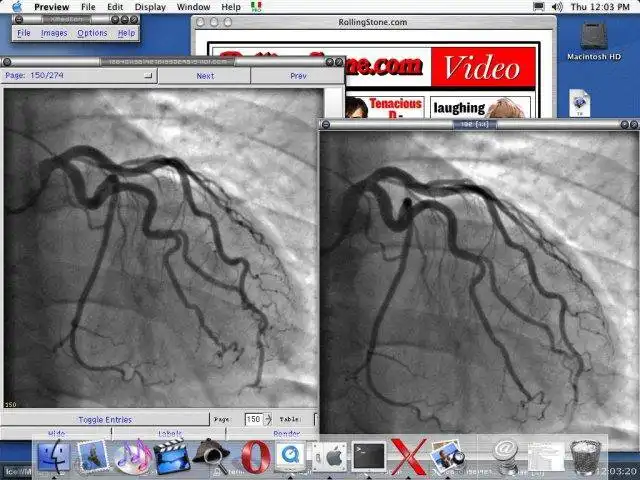Click the RollingStone.com window title bar
This screenshot has width=640, height=480.
(373, 22)
